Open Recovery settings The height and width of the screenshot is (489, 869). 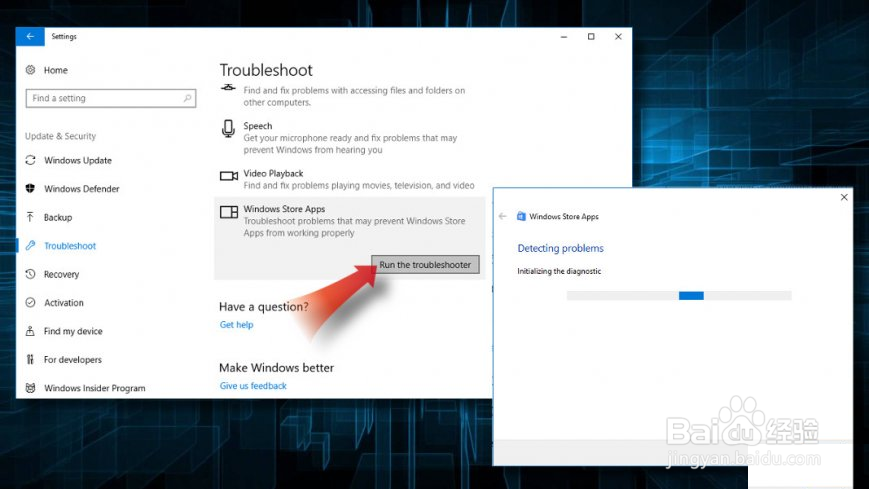[x=62, y=274]
